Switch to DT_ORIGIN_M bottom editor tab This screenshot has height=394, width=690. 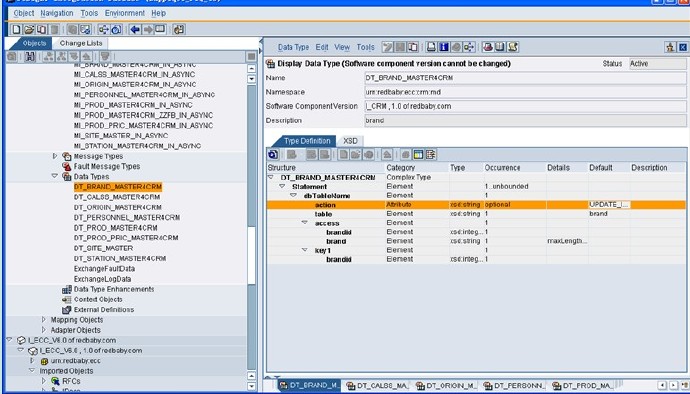[446, 386]
